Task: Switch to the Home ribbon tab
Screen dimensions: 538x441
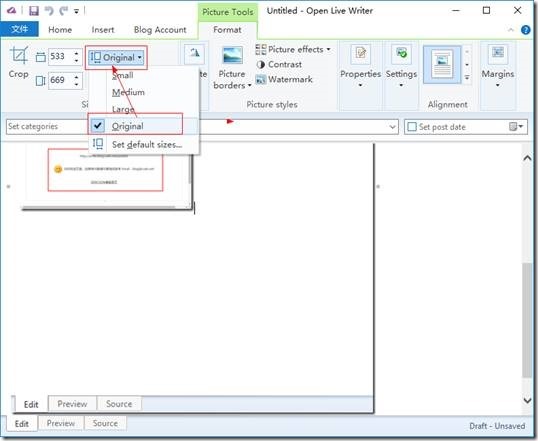Action: click(x=60, y=30)
